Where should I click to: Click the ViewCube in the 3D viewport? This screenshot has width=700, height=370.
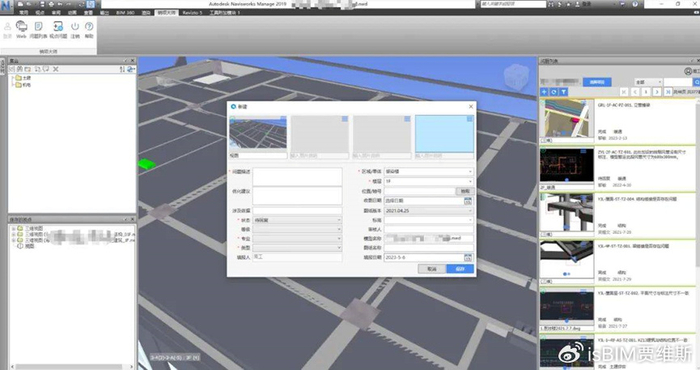pos(516,77)
